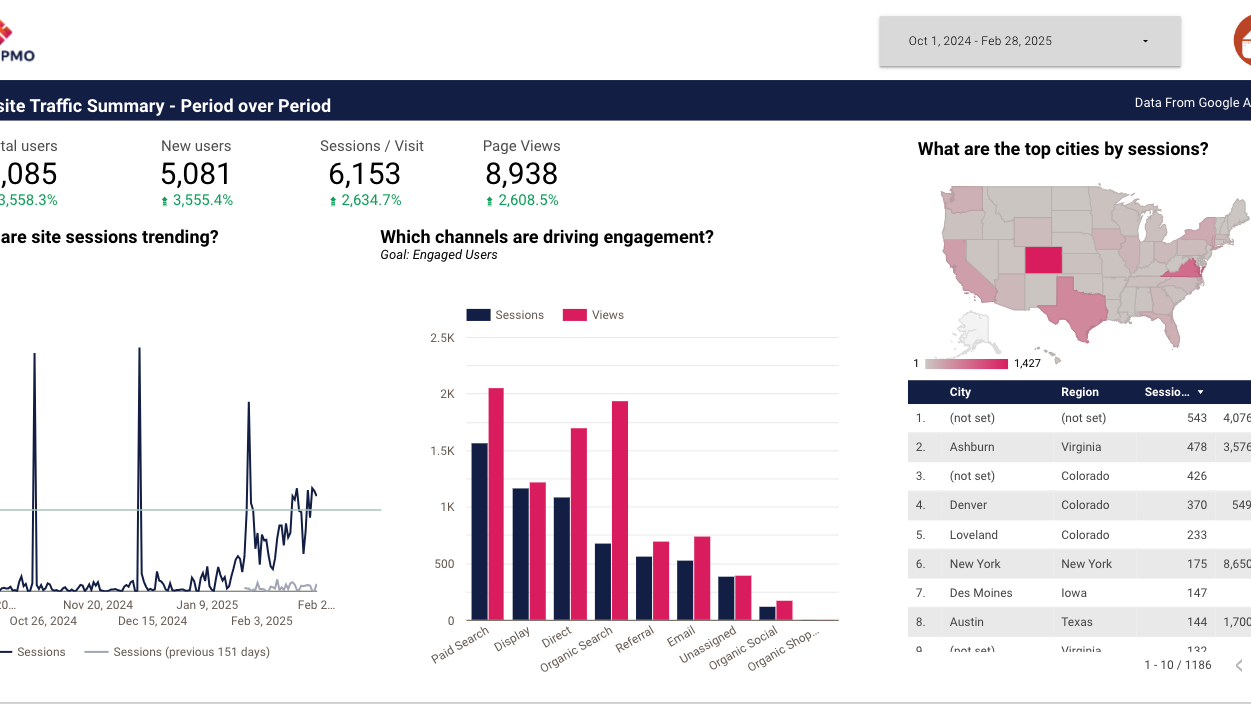Click the New users green up-arrow indicator
1251x704 pixels.
(x=165, y=201)
